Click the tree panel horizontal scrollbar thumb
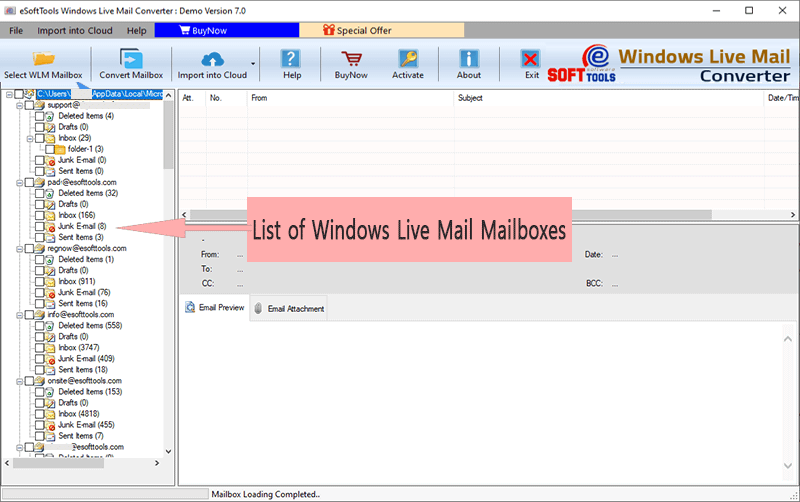The height and width of the screenshot is (502, 800). click(x=58, y=463)
